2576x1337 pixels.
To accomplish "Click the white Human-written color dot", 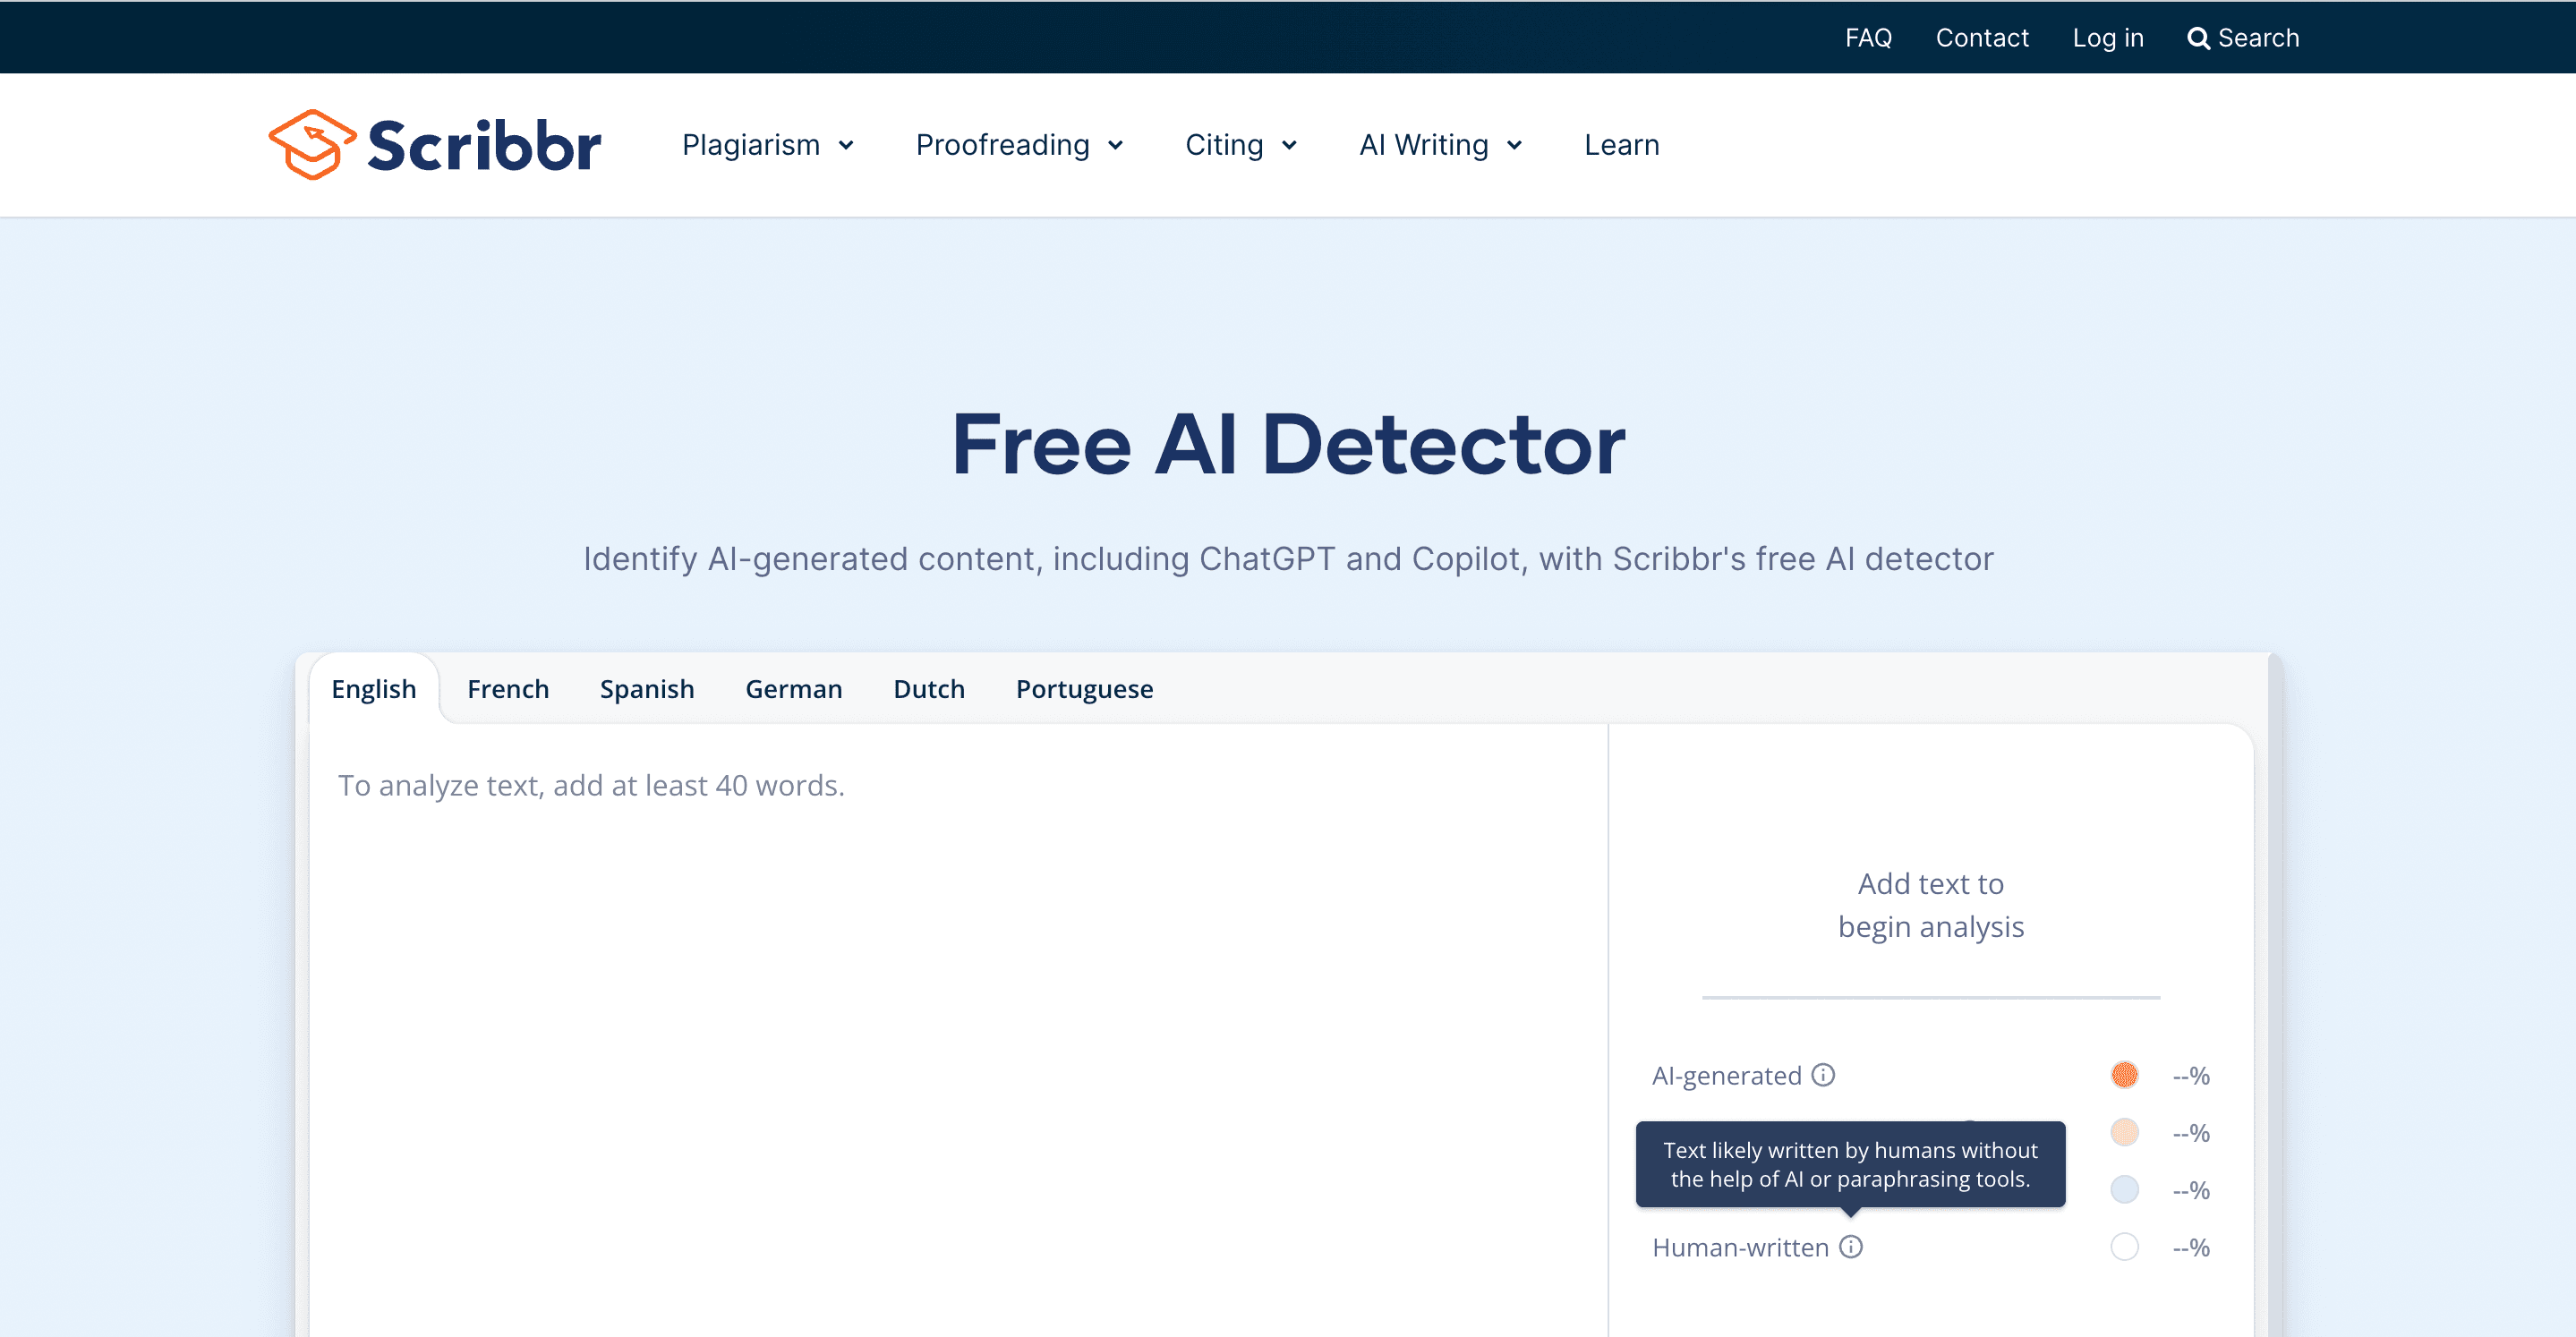I will click(x=2124, y=1247).
